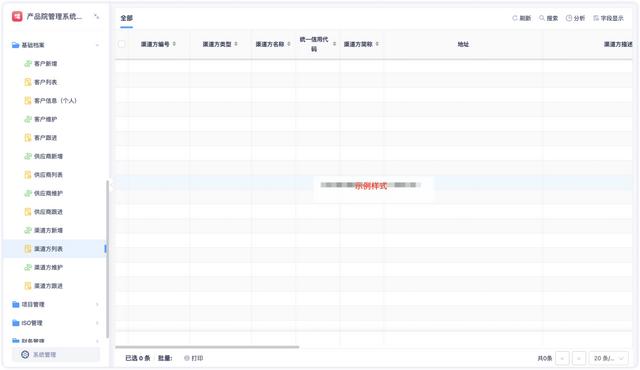Tick the select-all header checkbox
This screenshot has height=370, width=640.
click(122, 44)
